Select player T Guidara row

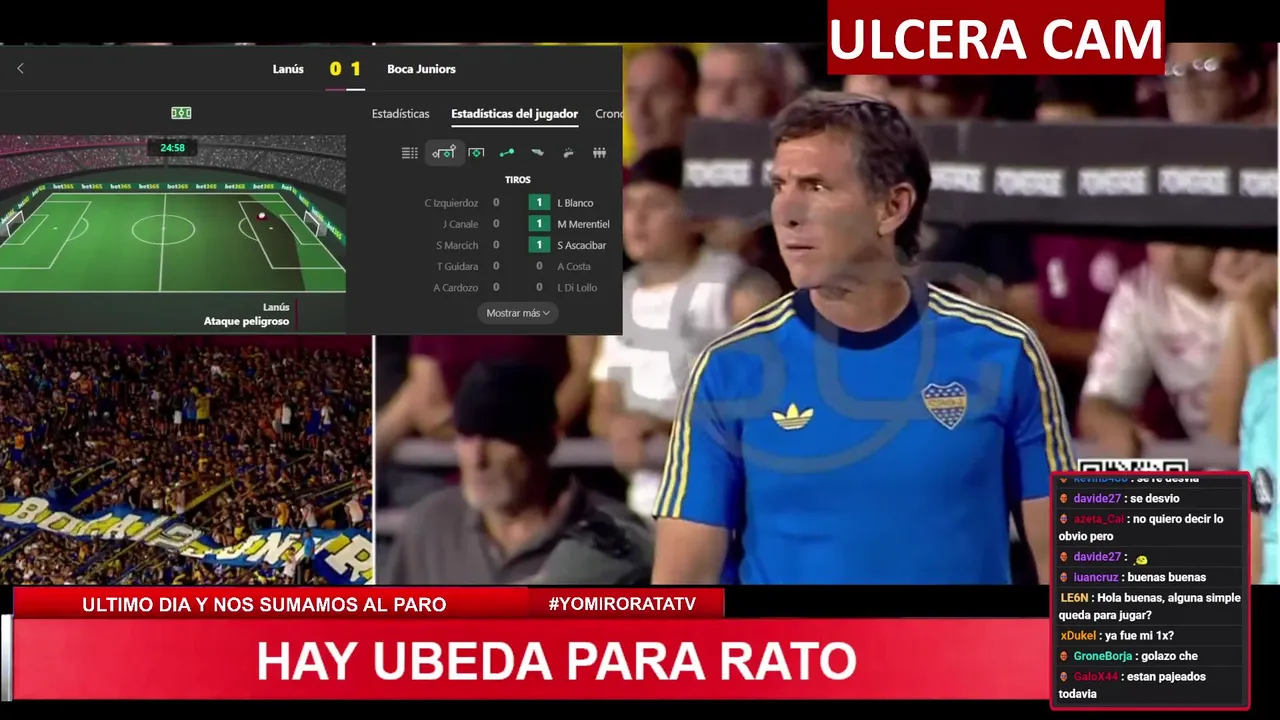(468, 266)
